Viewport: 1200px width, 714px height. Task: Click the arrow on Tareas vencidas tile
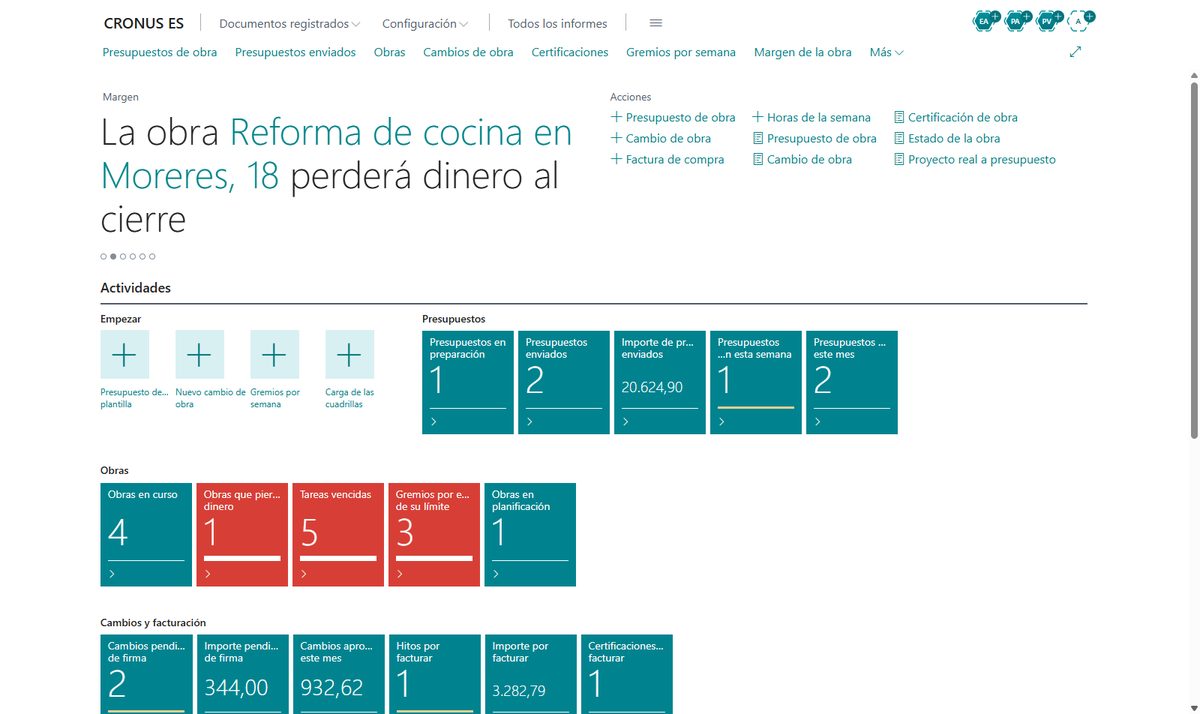pos(304,574)
